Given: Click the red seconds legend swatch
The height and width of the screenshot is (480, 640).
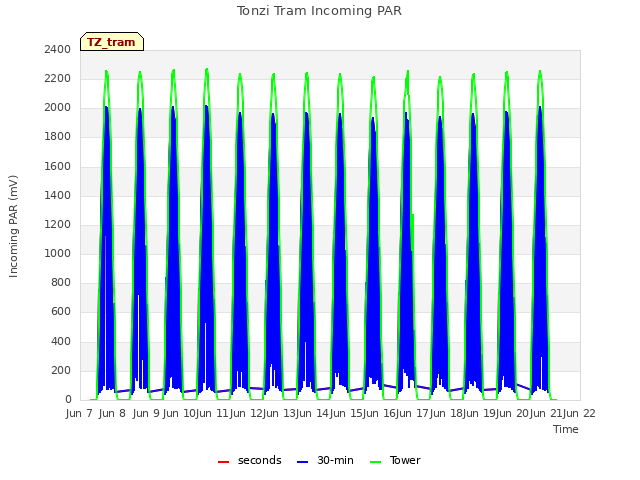Looking at the screenshot, I should coord(224,462).
